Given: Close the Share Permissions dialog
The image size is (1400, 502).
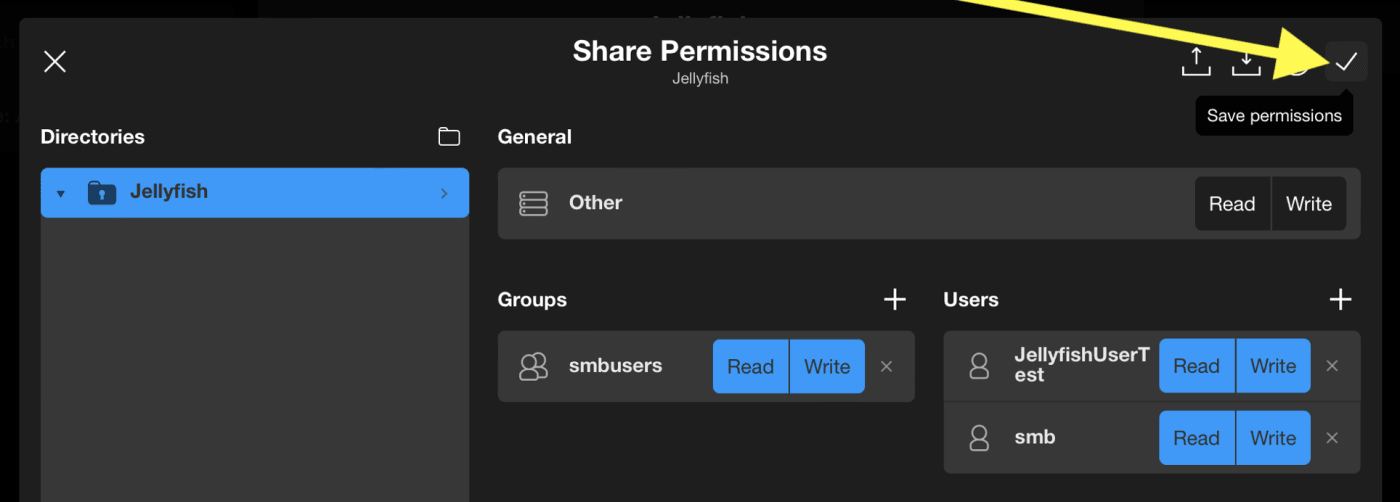Looking at the screenshot, I should click(55, 62).
